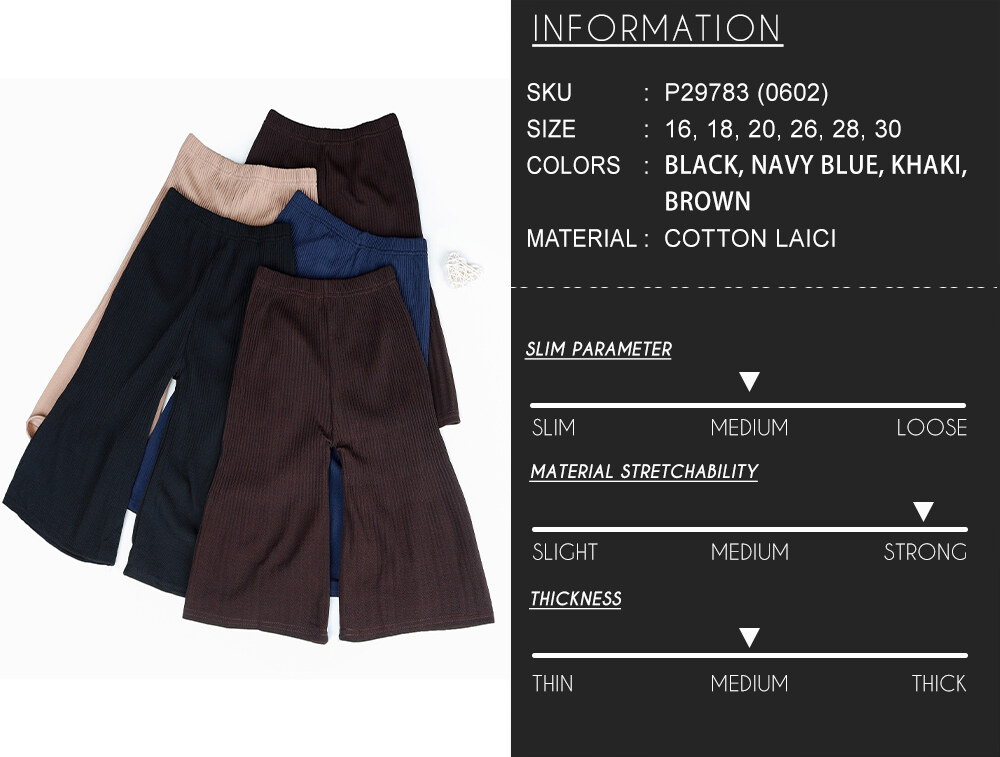
Task: Click the THICKNESS underlined heading
Action: [576, 598]
